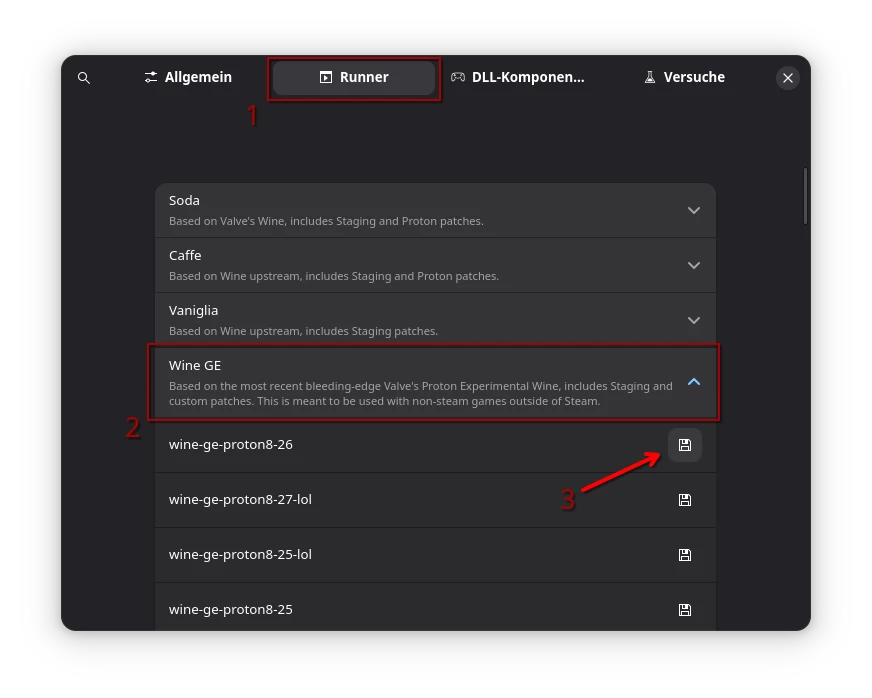Expand the Caffe runner list
The width and height of the screenshot is (872, 698).
(694, 266)
